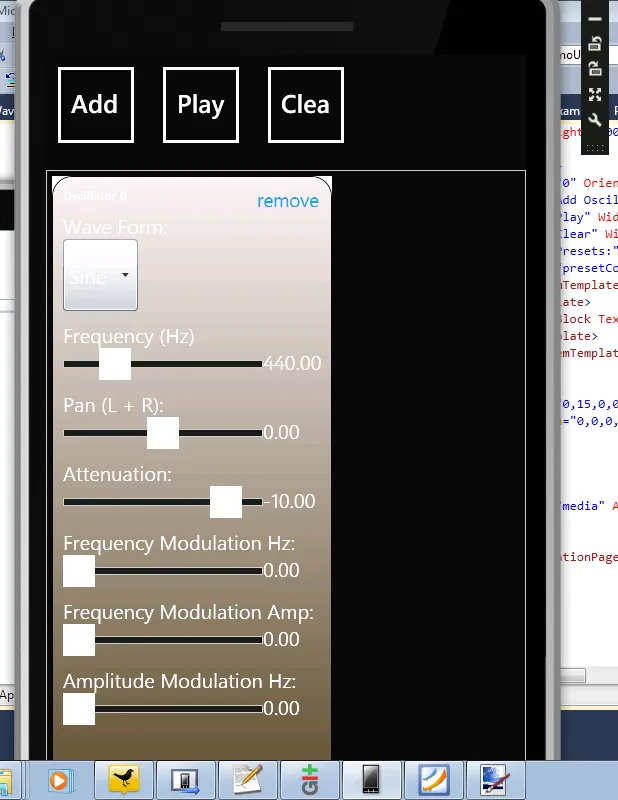Screen dimensions: 618x800
Task: Click the 'presets:' code line in Visual Studio
Action: (x=589, y=251)
